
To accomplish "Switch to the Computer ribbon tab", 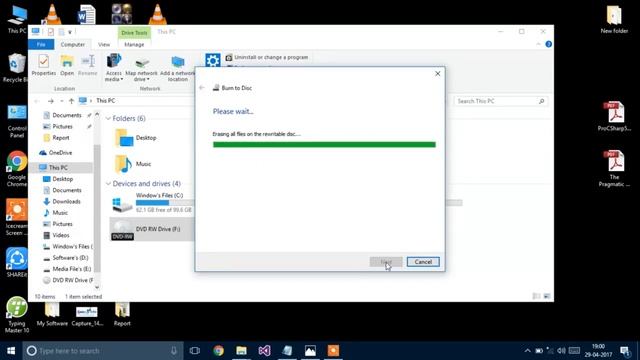I will pyautogui.click(x=73, y=44).
